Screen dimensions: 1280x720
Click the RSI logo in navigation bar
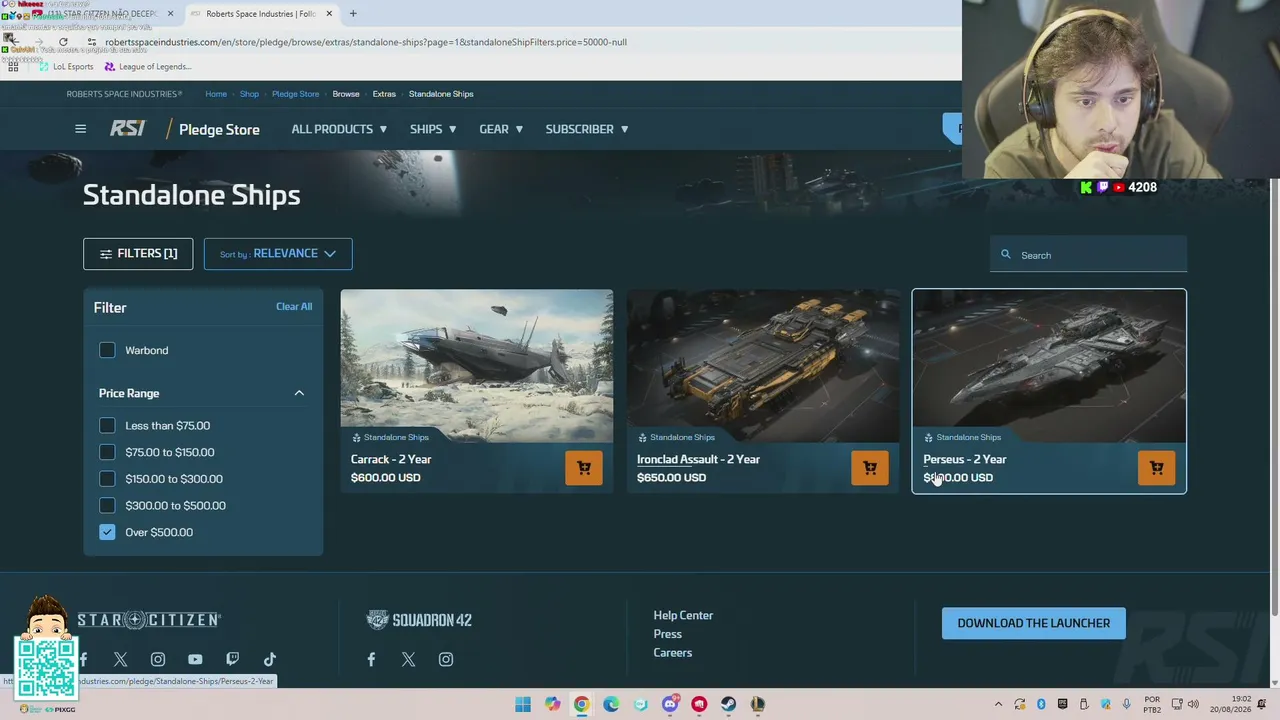(127, 129)
